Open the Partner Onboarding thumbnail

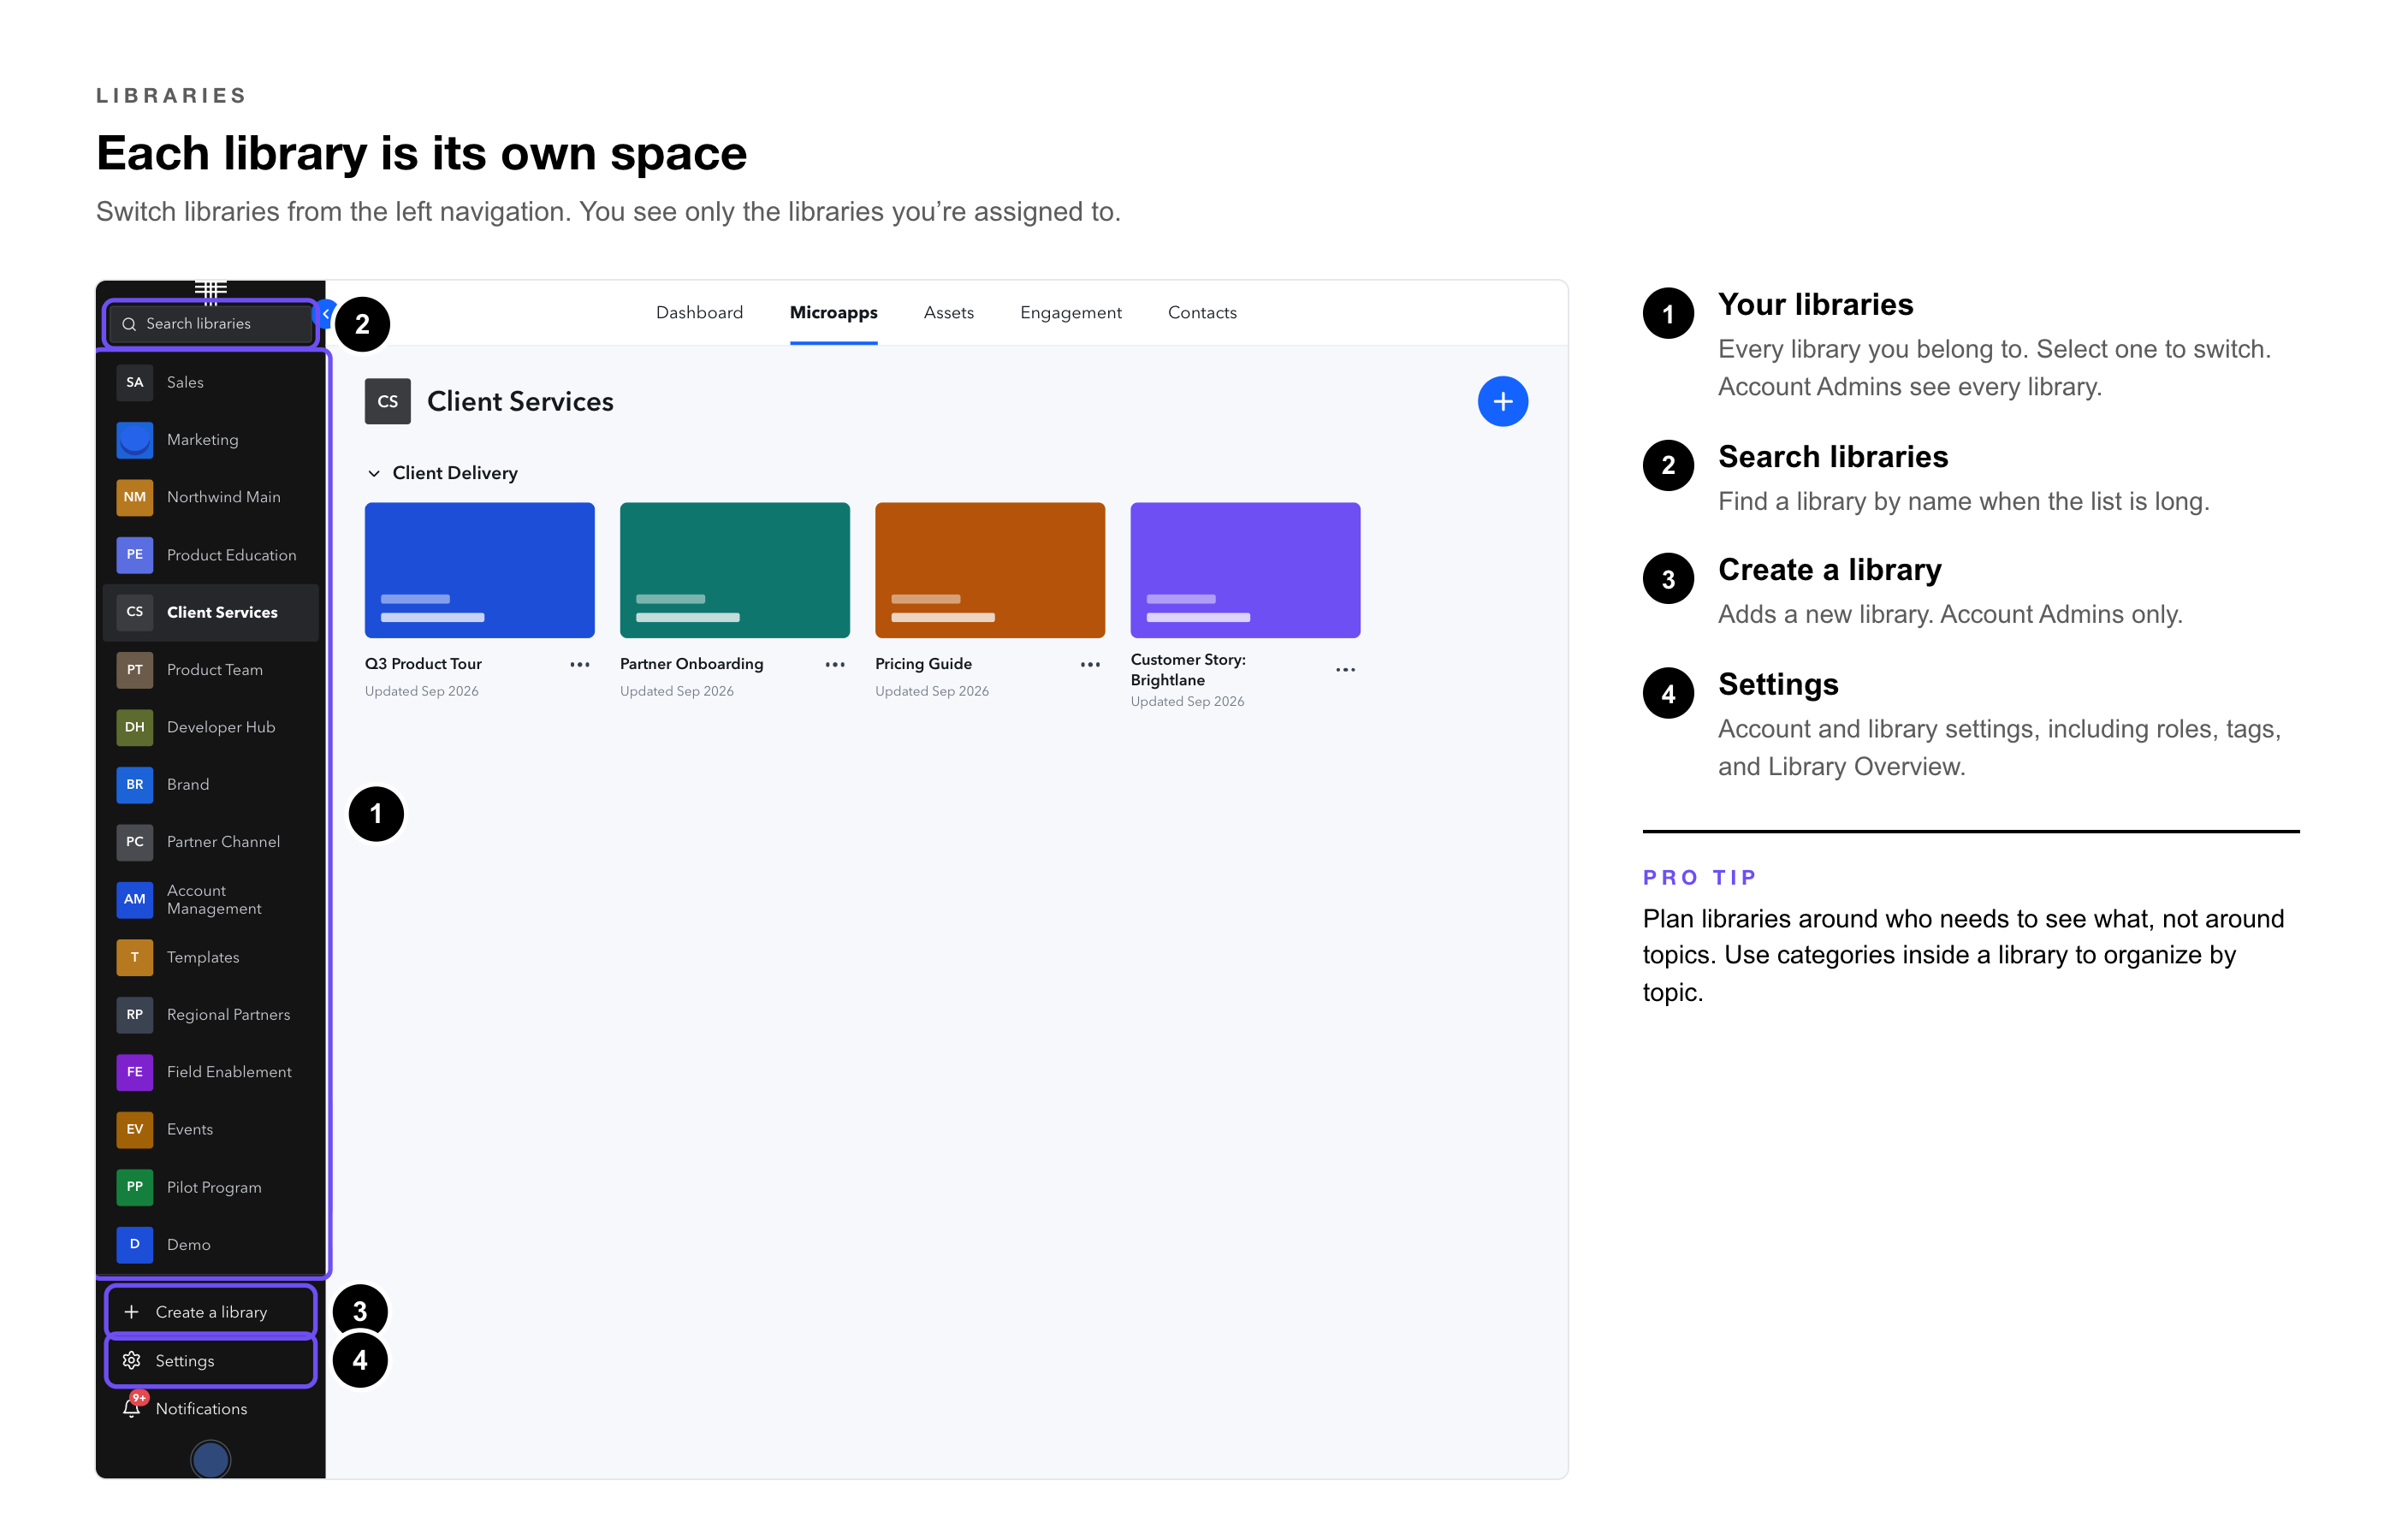734,570
